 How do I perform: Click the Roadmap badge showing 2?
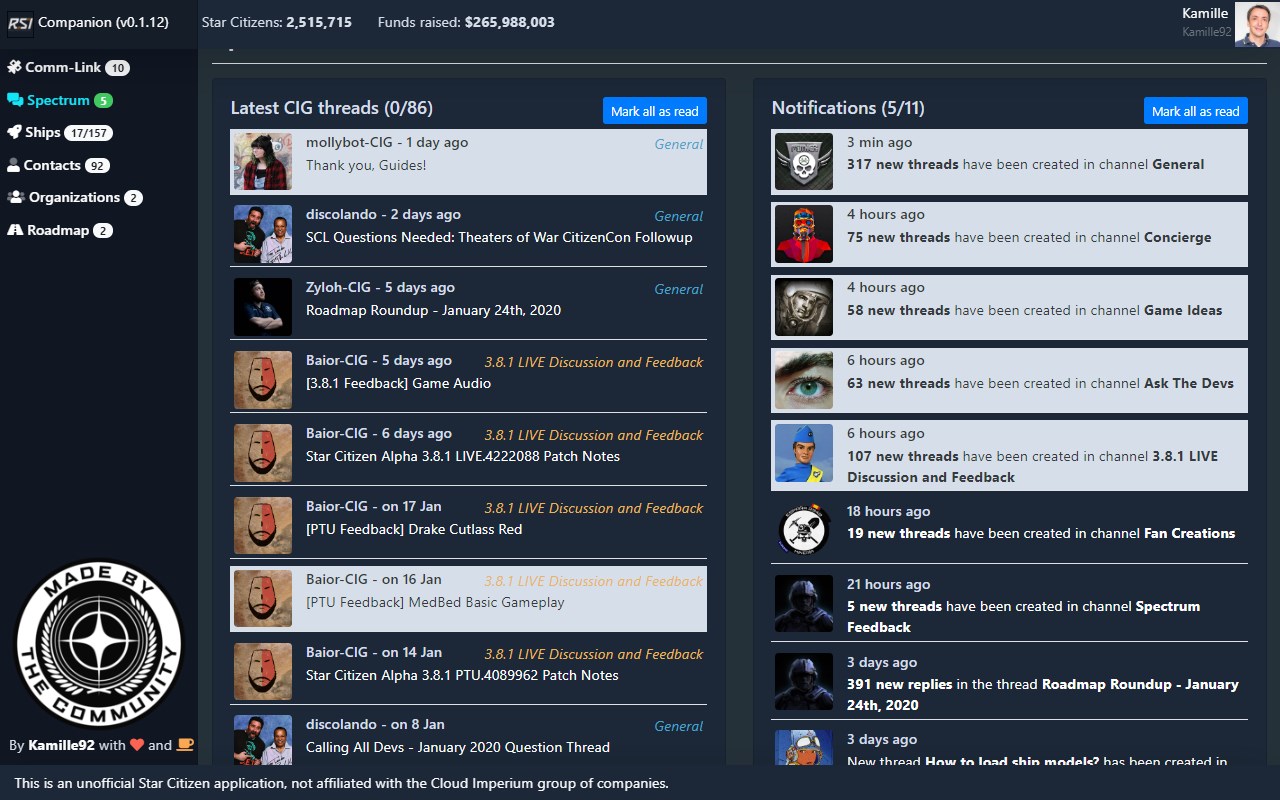(103, 231)
